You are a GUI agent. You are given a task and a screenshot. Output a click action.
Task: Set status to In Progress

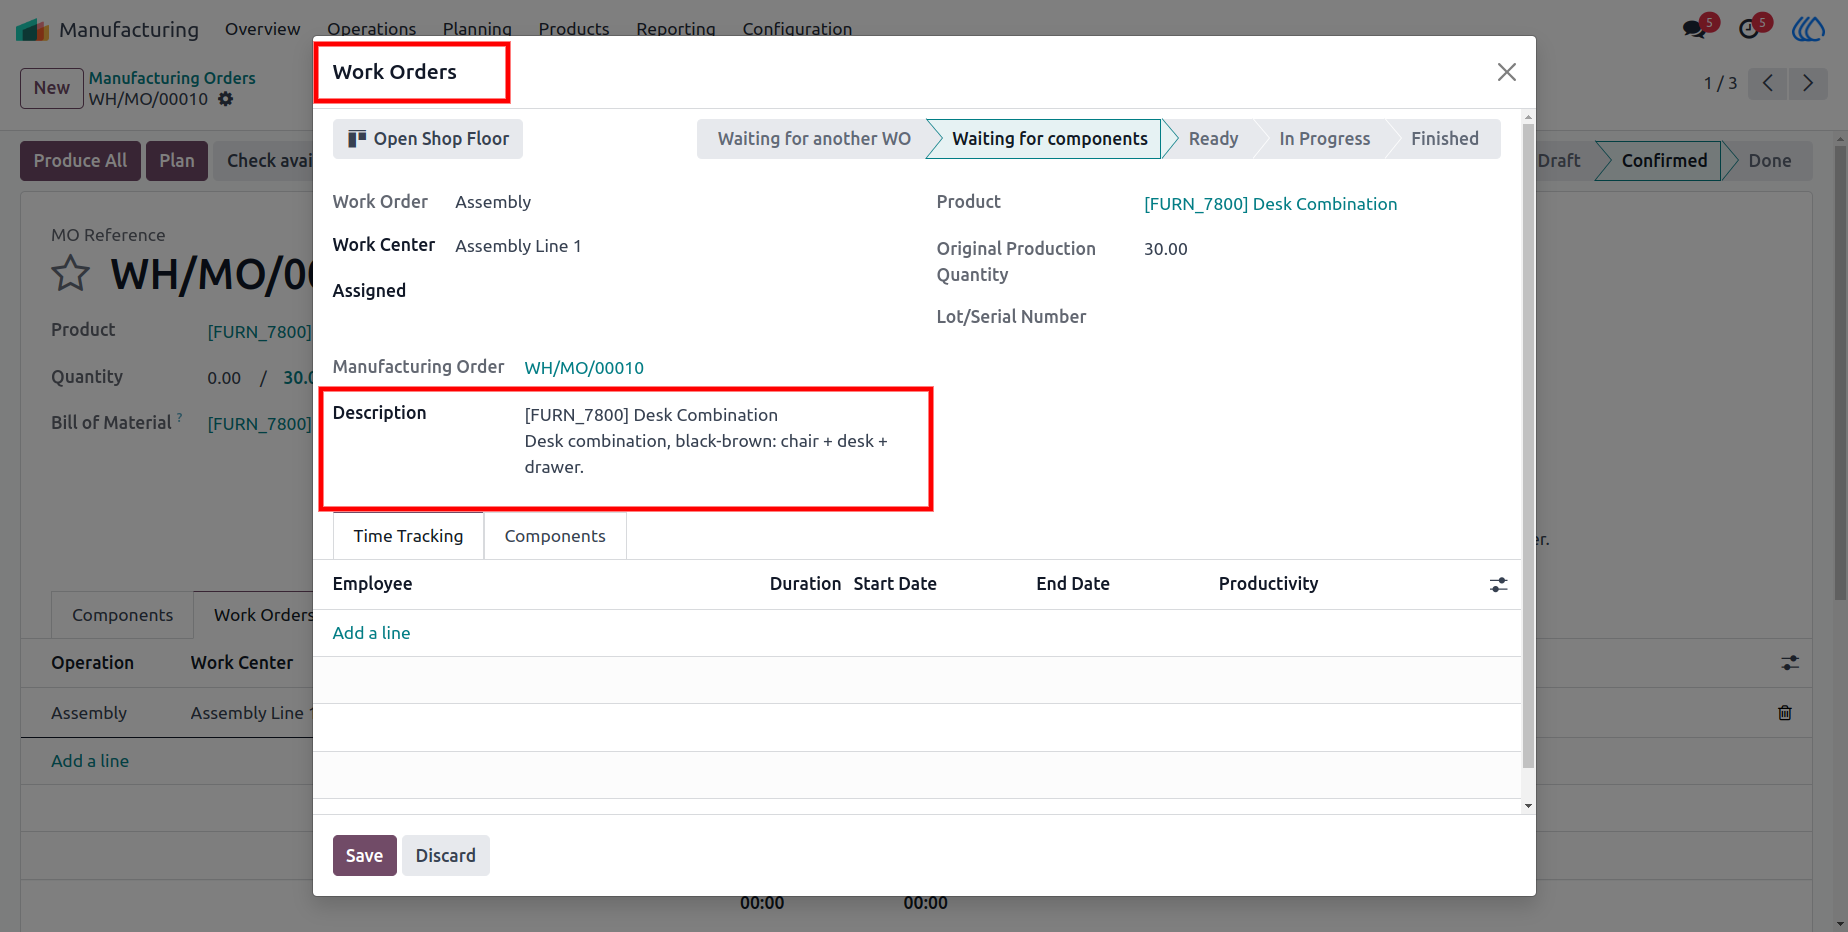coord(1324,139)
